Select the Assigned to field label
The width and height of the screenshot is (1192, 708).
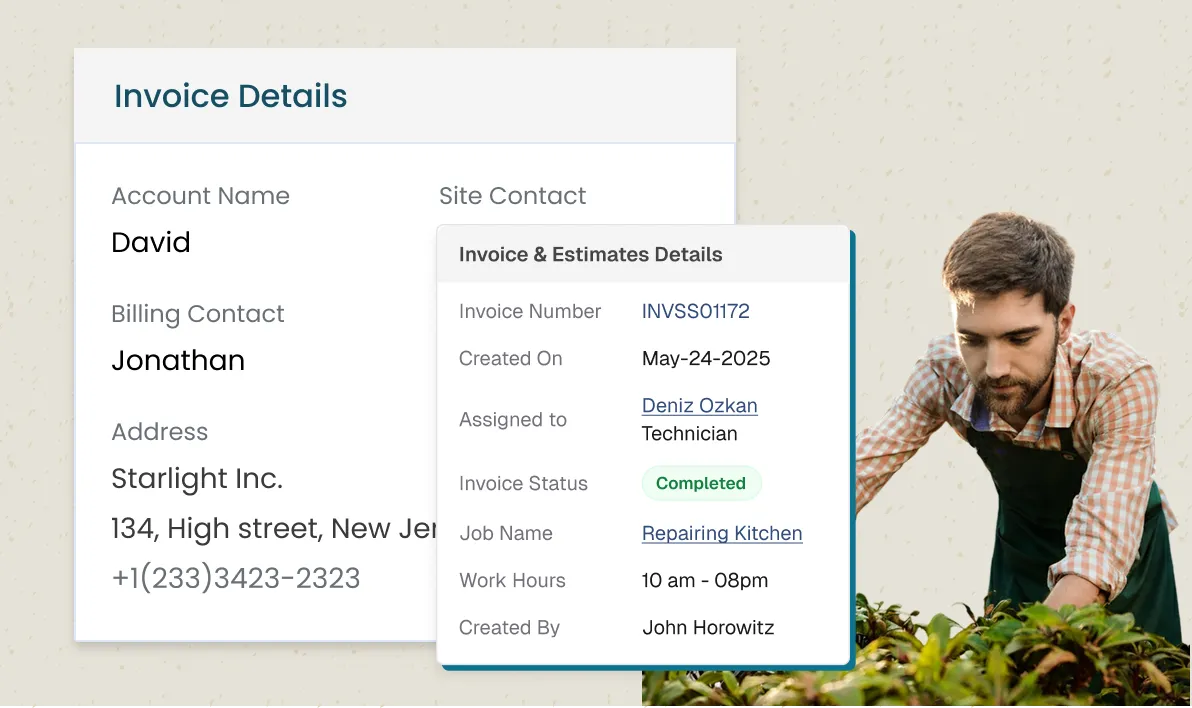coord(512,419)
